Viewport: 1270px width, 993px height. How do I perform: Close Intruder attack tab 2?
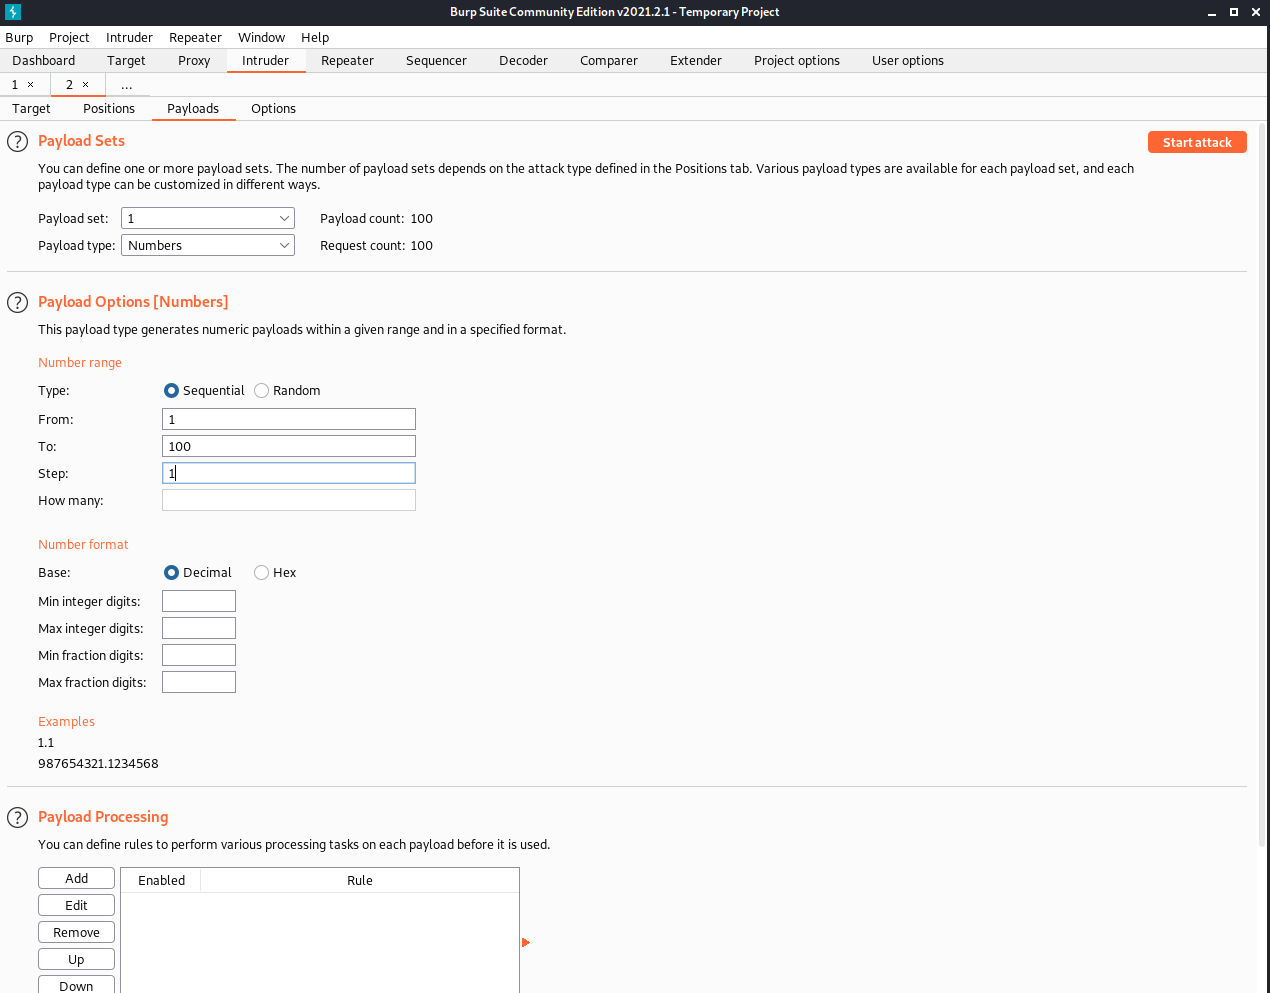tap(85, 85)
